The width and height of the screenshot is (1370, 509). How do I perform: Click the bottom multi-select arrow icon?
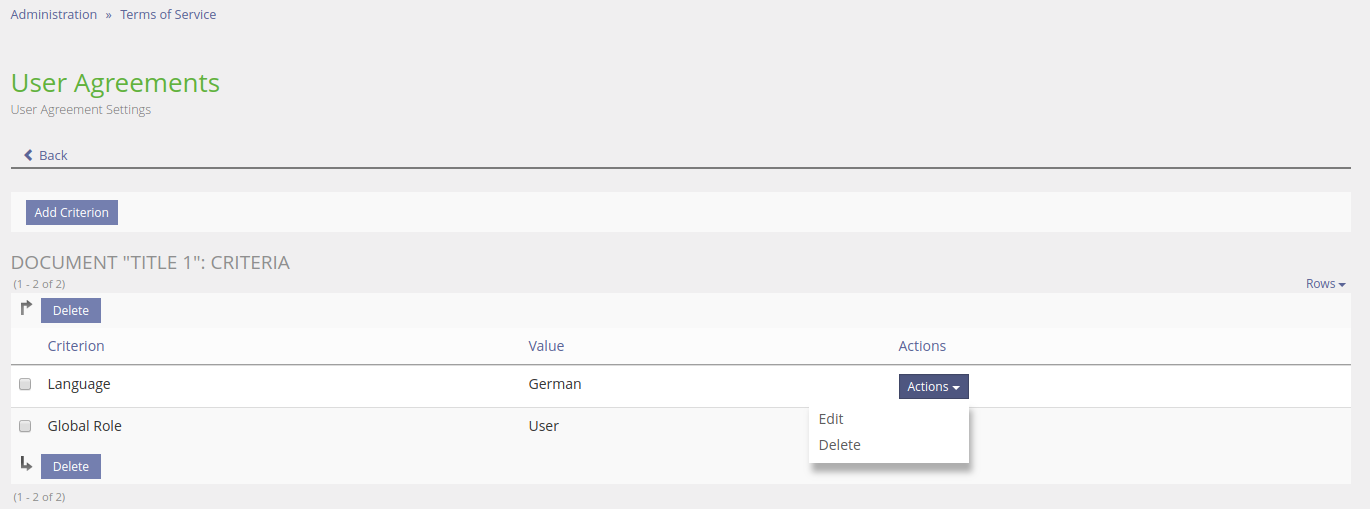coord(27,464)
